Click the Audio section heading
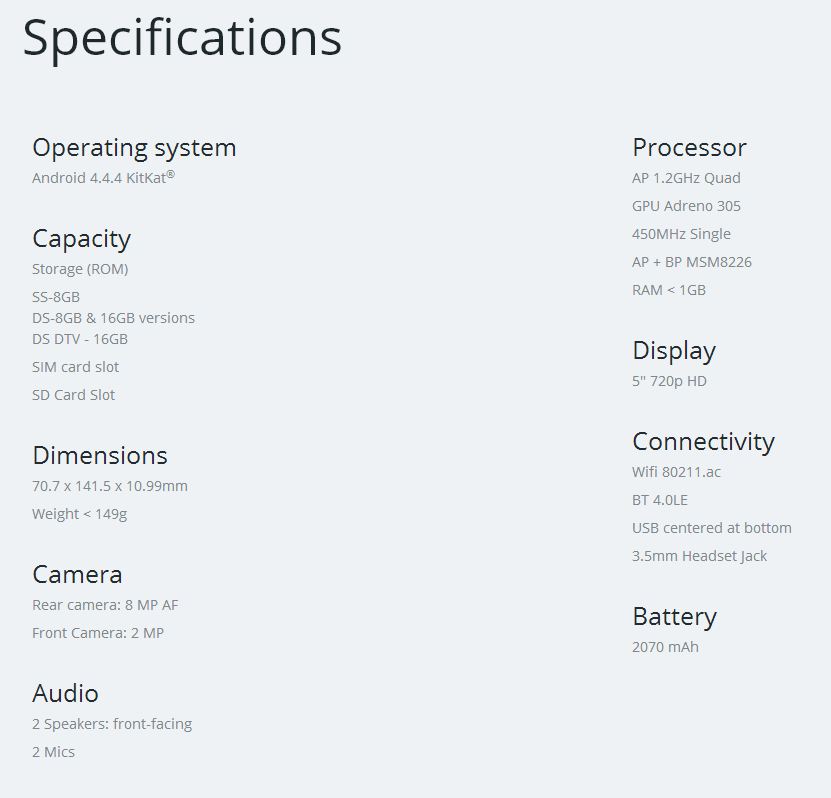The width and height of the screenshot is (831, 798). point(65,693)
